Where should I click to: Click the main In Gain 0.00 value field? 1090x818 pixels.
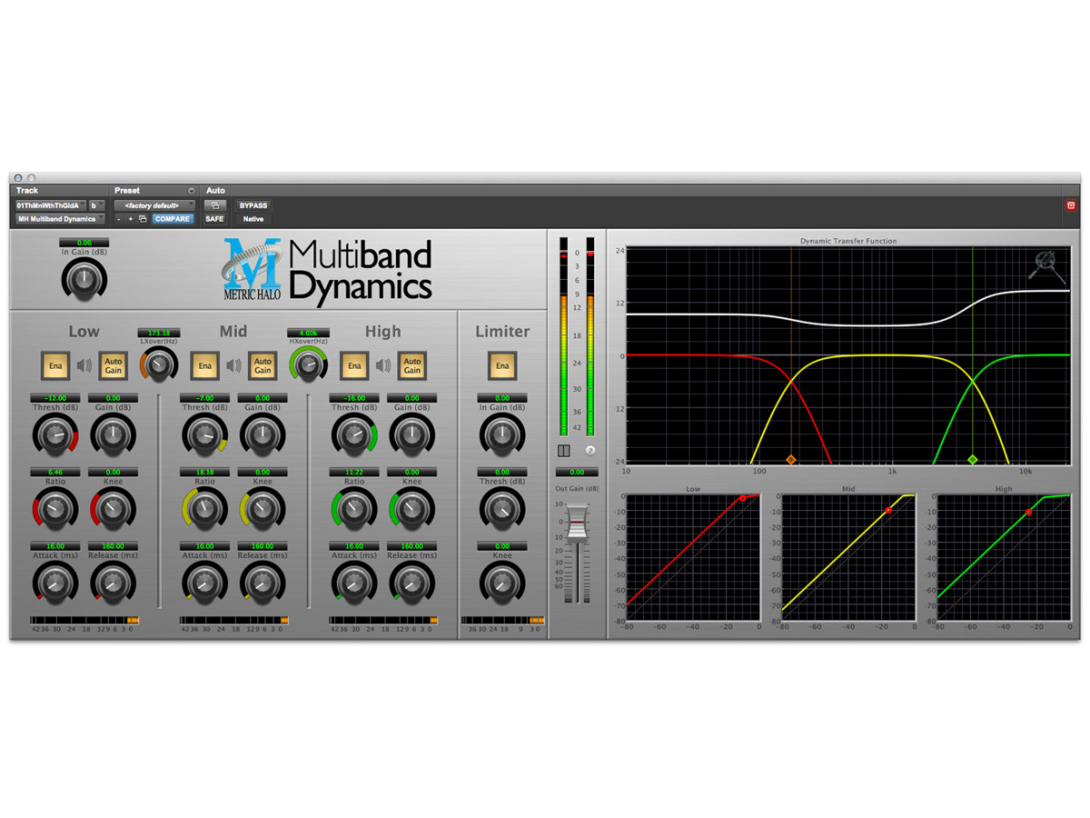[x=84, y=243]
